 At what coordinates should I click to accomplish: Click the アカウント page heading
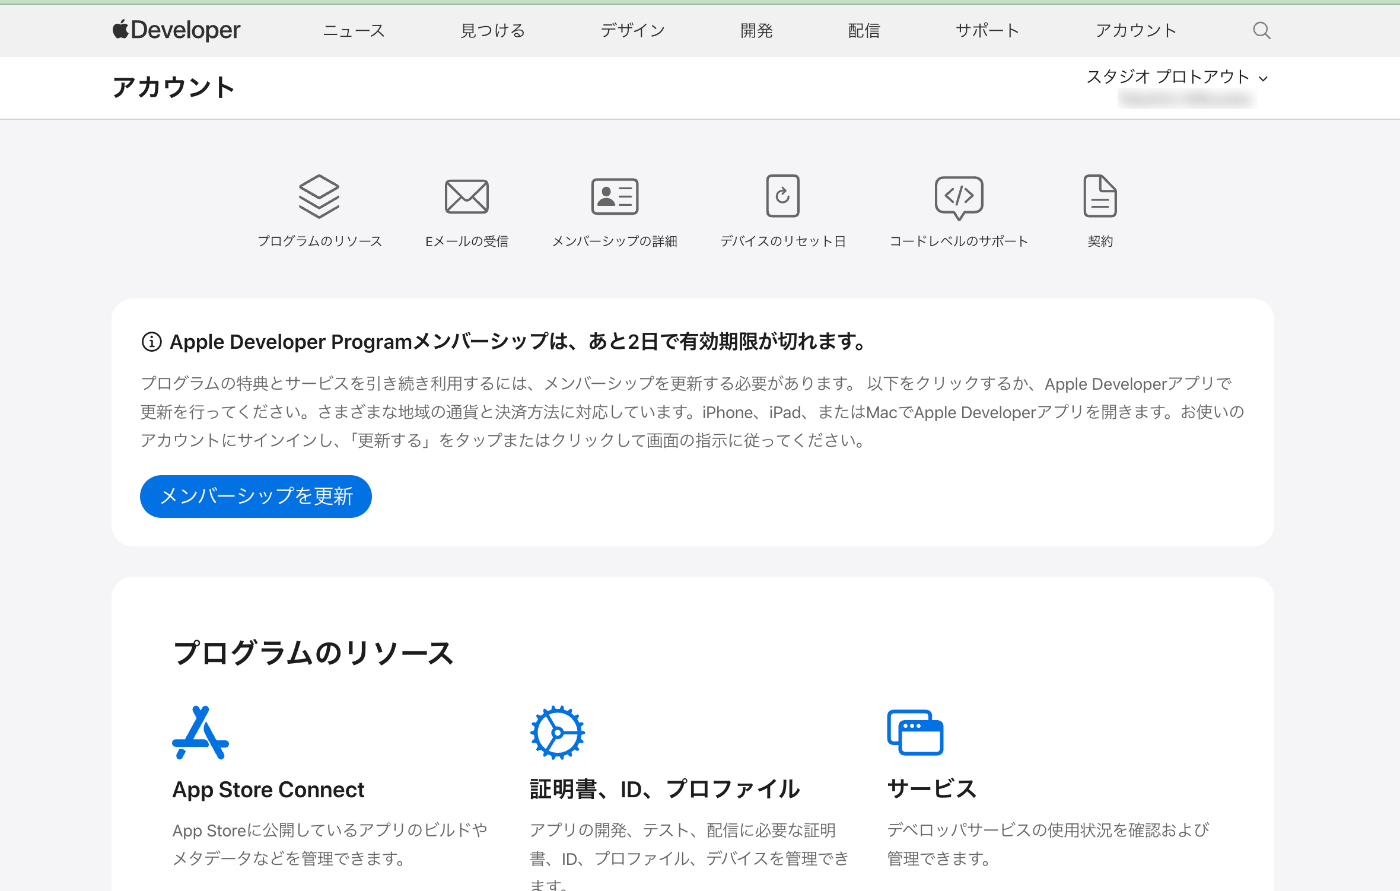coord(174,87)
